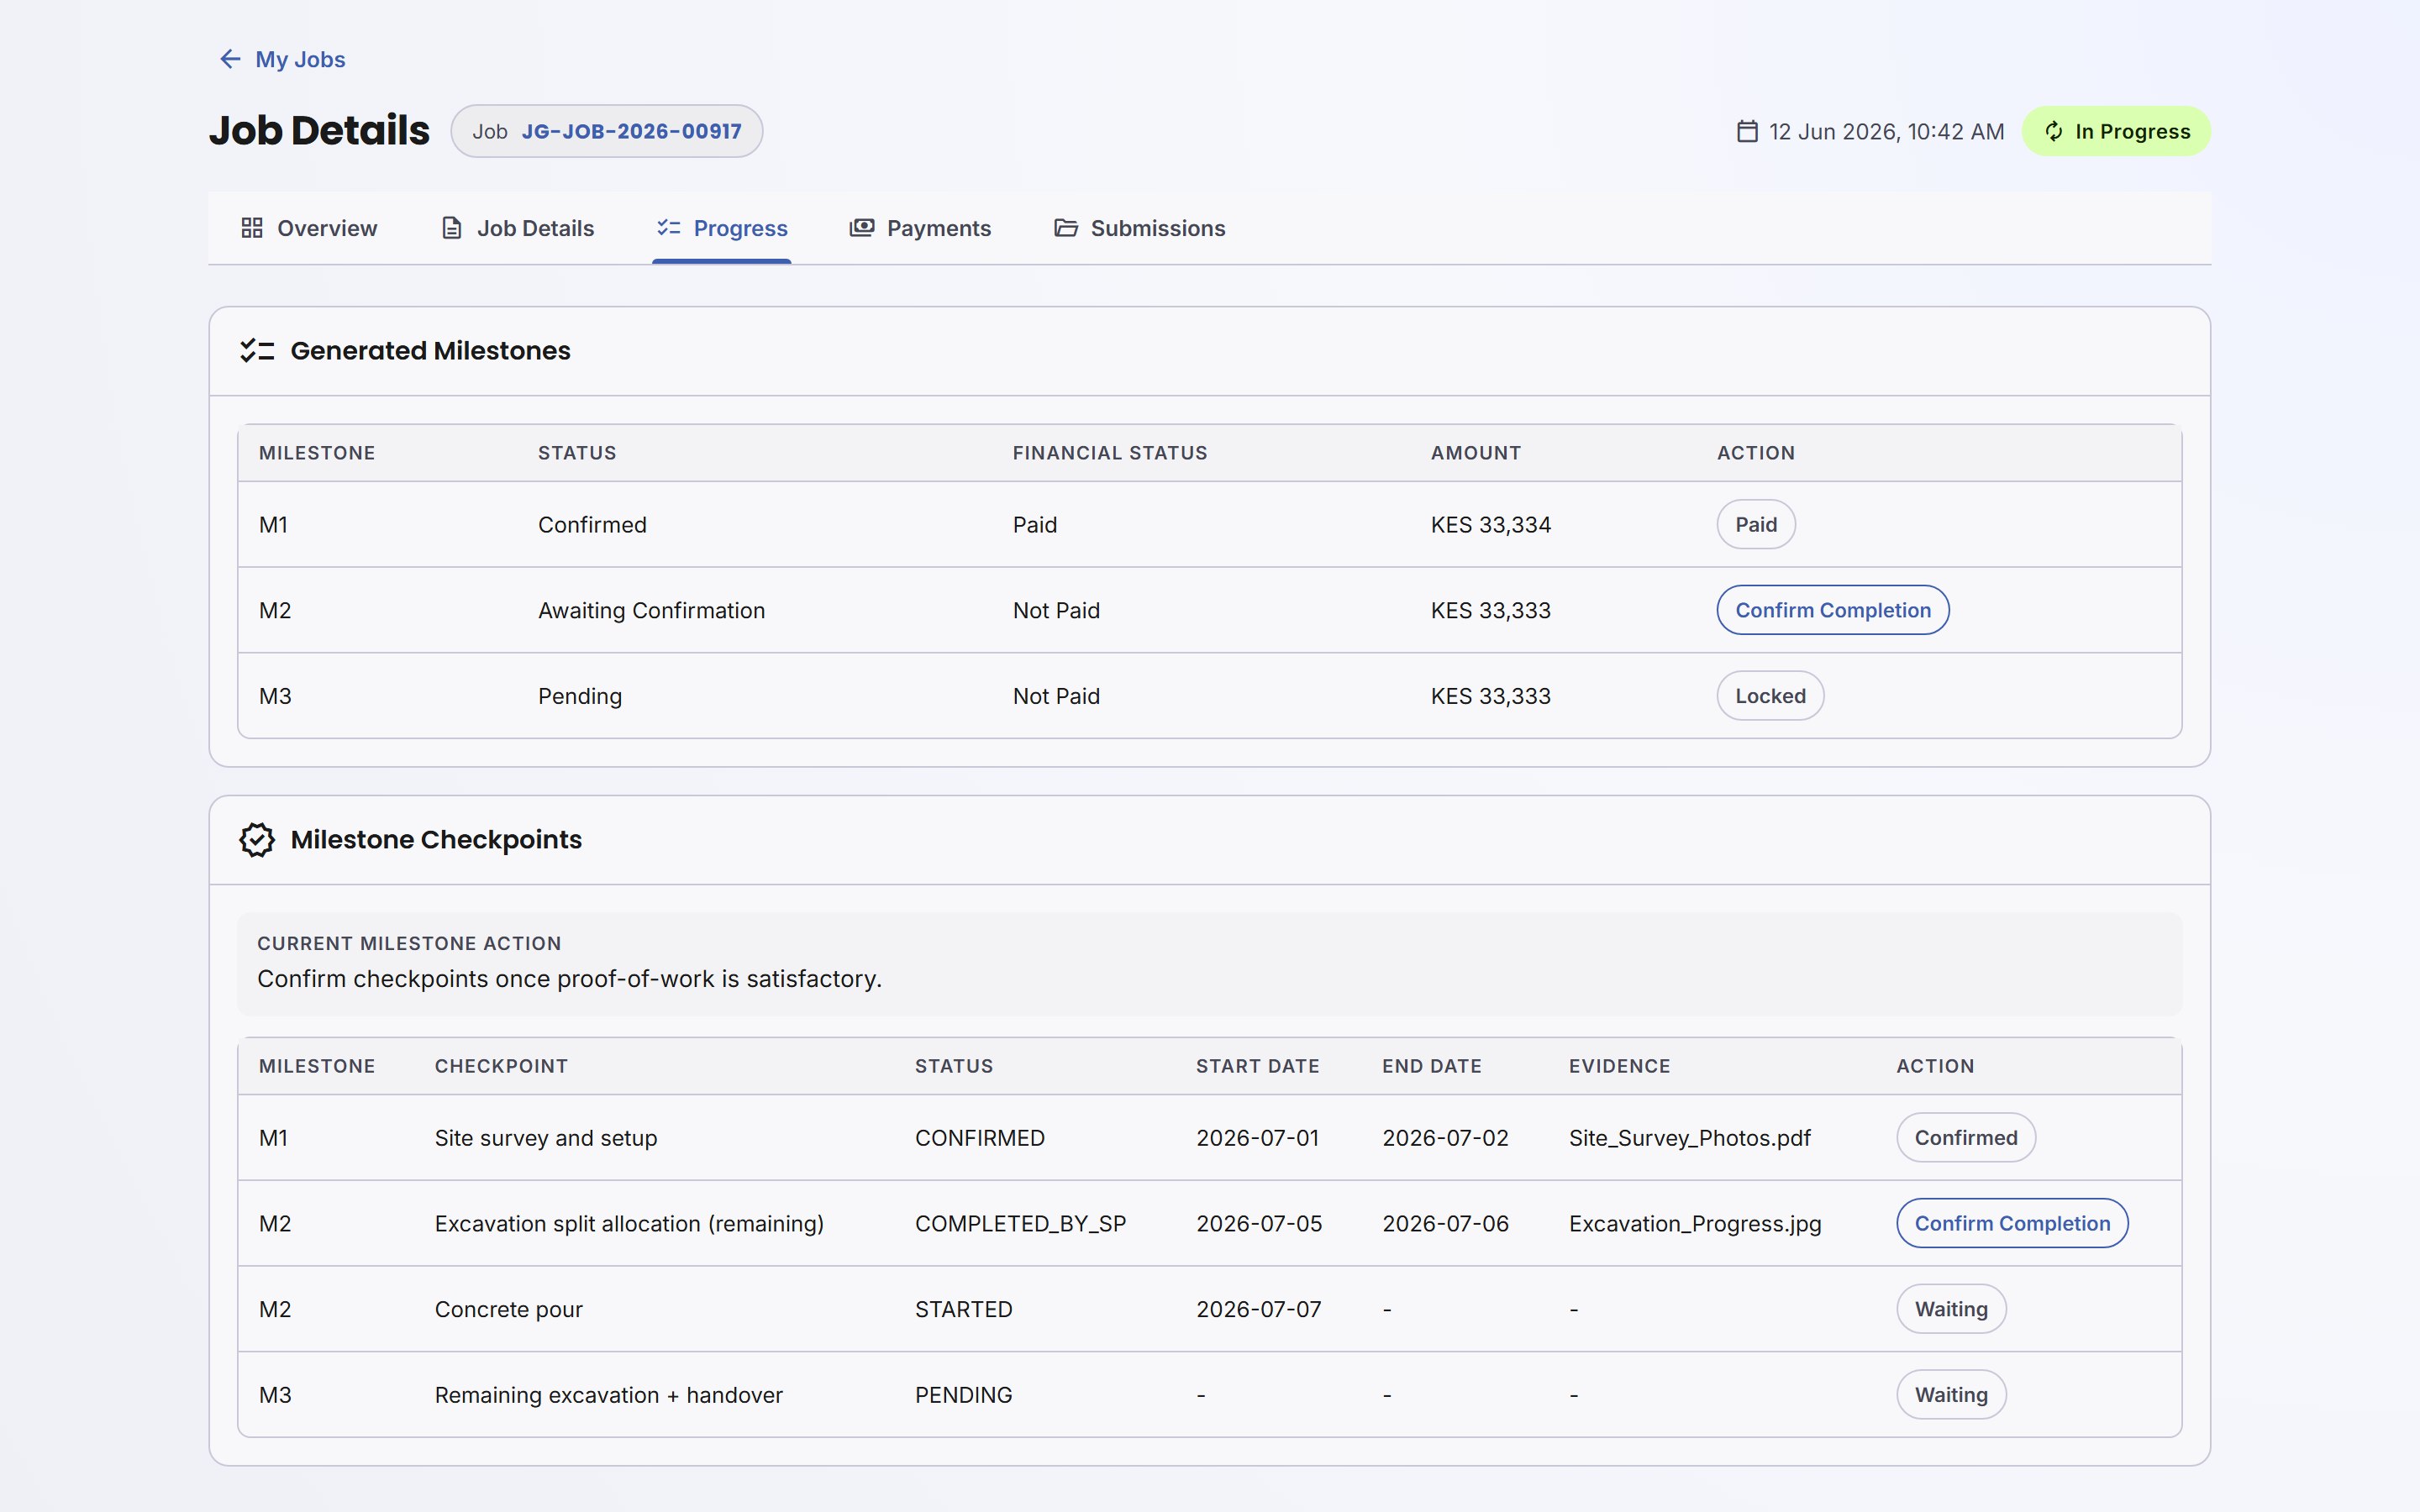The width and height of the screenshot is (2420, 1512).
Task: Open the Excavation_Progress.jpg evidence file
Action: click(x=1695, y=1224)
